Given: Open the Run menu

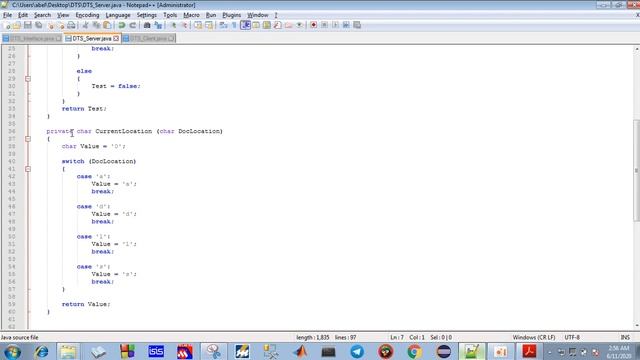Looking at the screenshot, I should [x=211, y=15].
